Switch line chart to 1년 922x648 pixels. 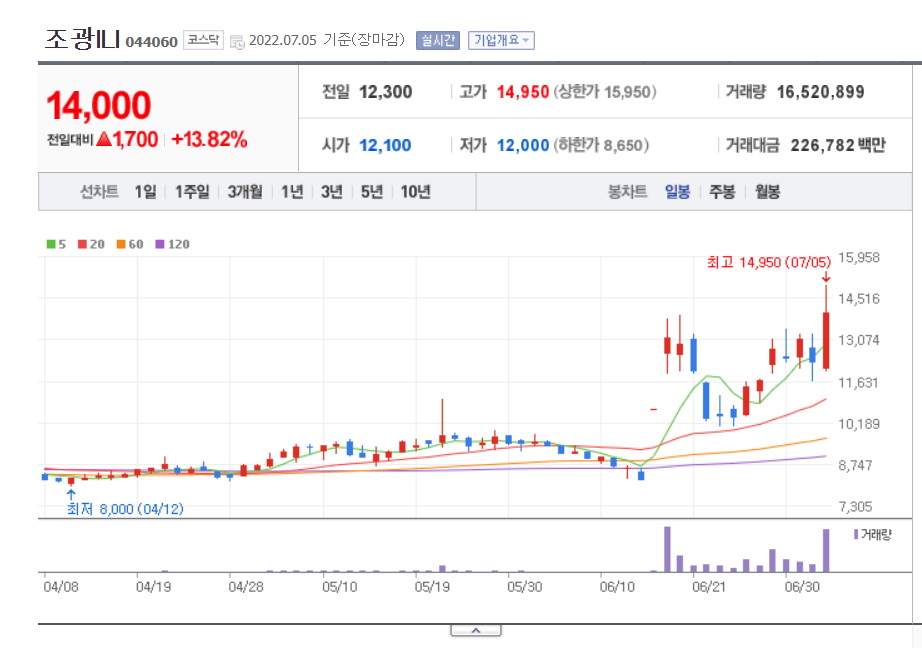(292, 192)
